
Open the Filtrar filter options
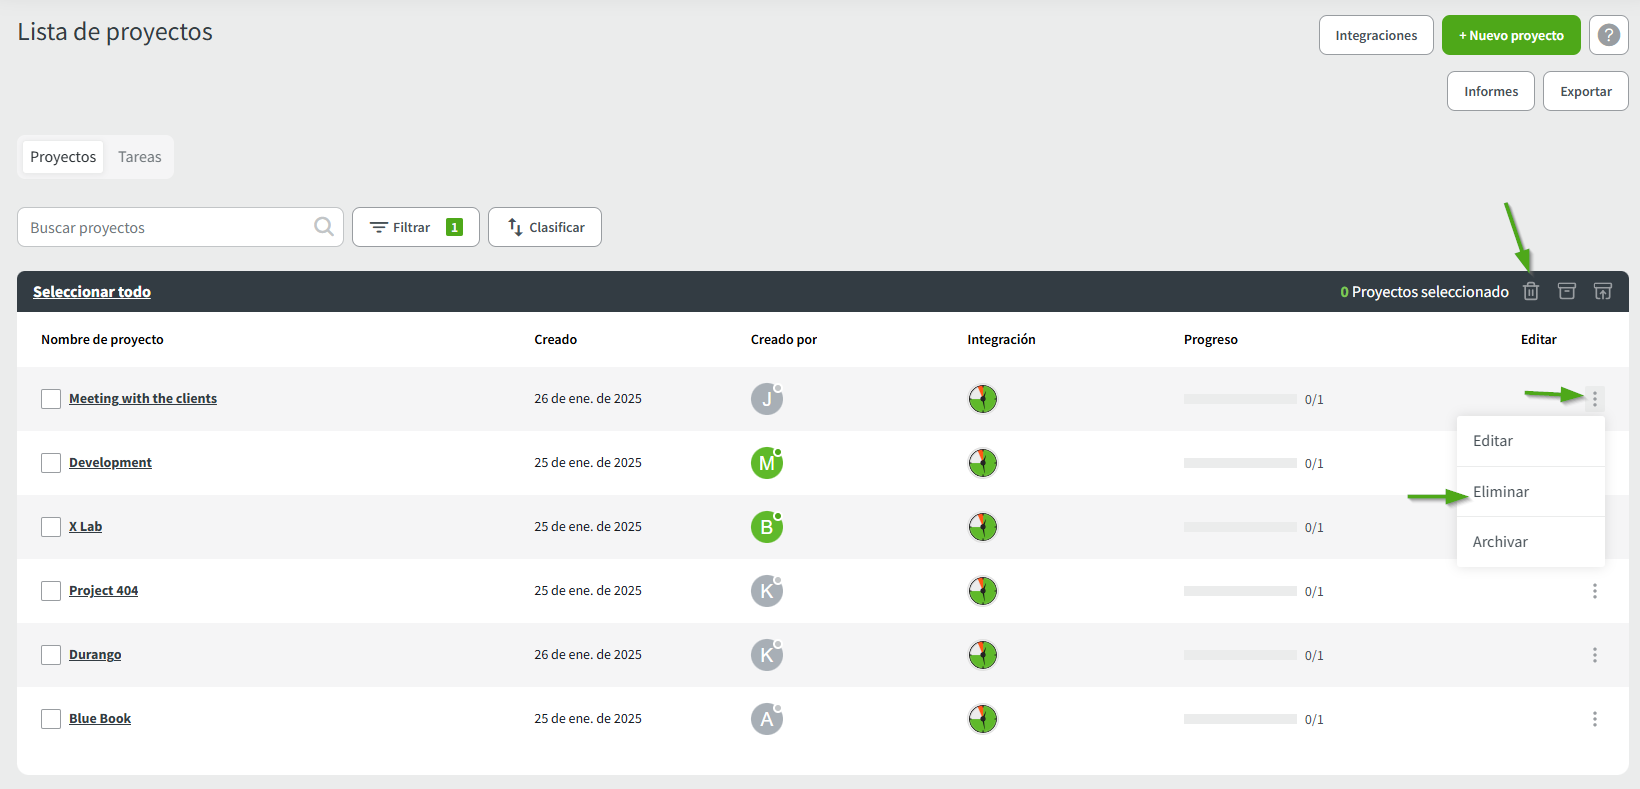[415, 227]
